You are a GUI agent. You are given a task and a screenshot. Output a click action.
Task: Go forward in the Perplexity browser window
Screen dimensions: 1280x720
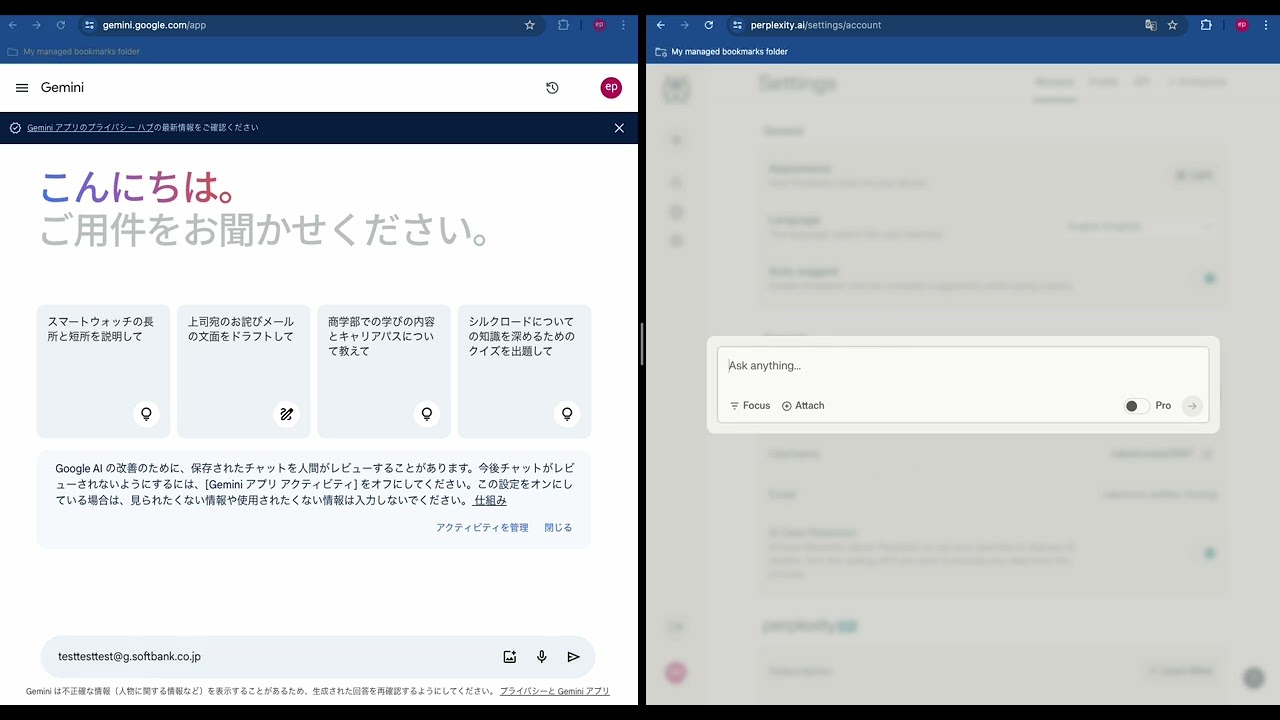tap(685, 25)
